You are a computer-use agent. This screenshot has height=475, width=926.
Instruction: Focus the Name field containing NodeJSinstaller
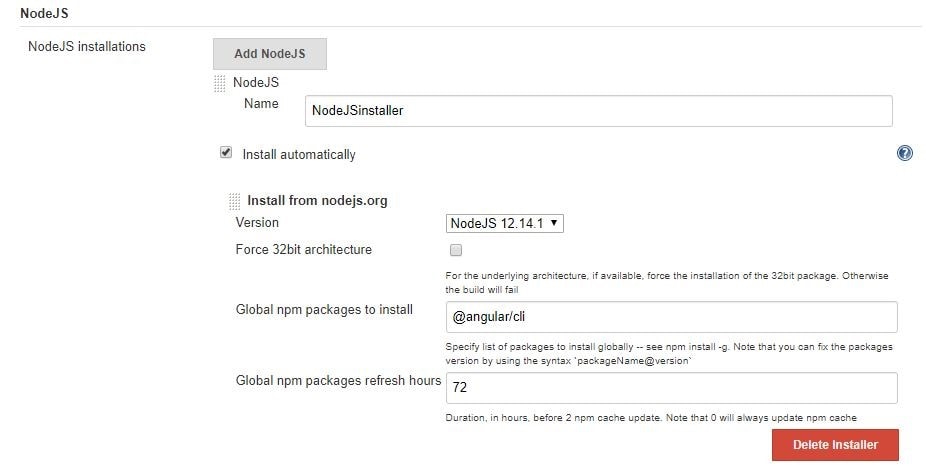pyautogui.click(x=598, y=111)
